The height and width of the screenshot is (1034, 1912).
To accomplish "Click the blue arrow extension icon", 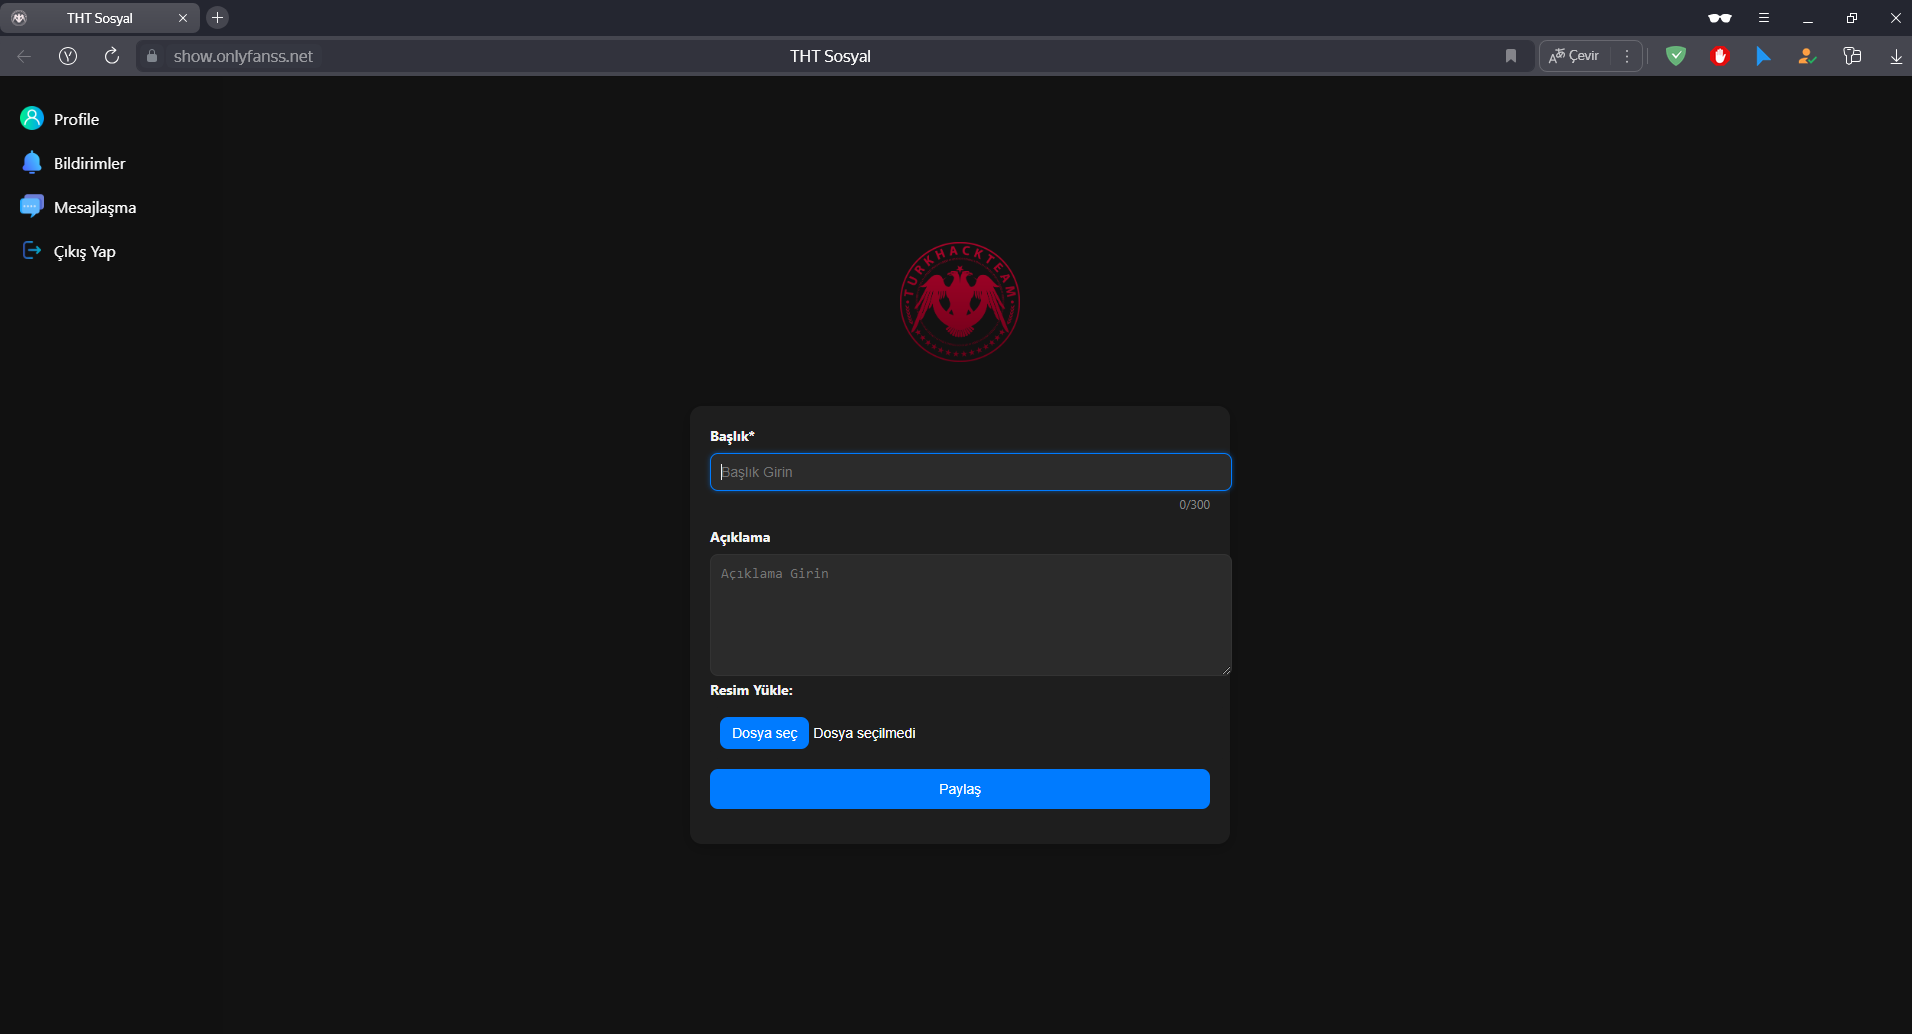I will [1763, 56].
